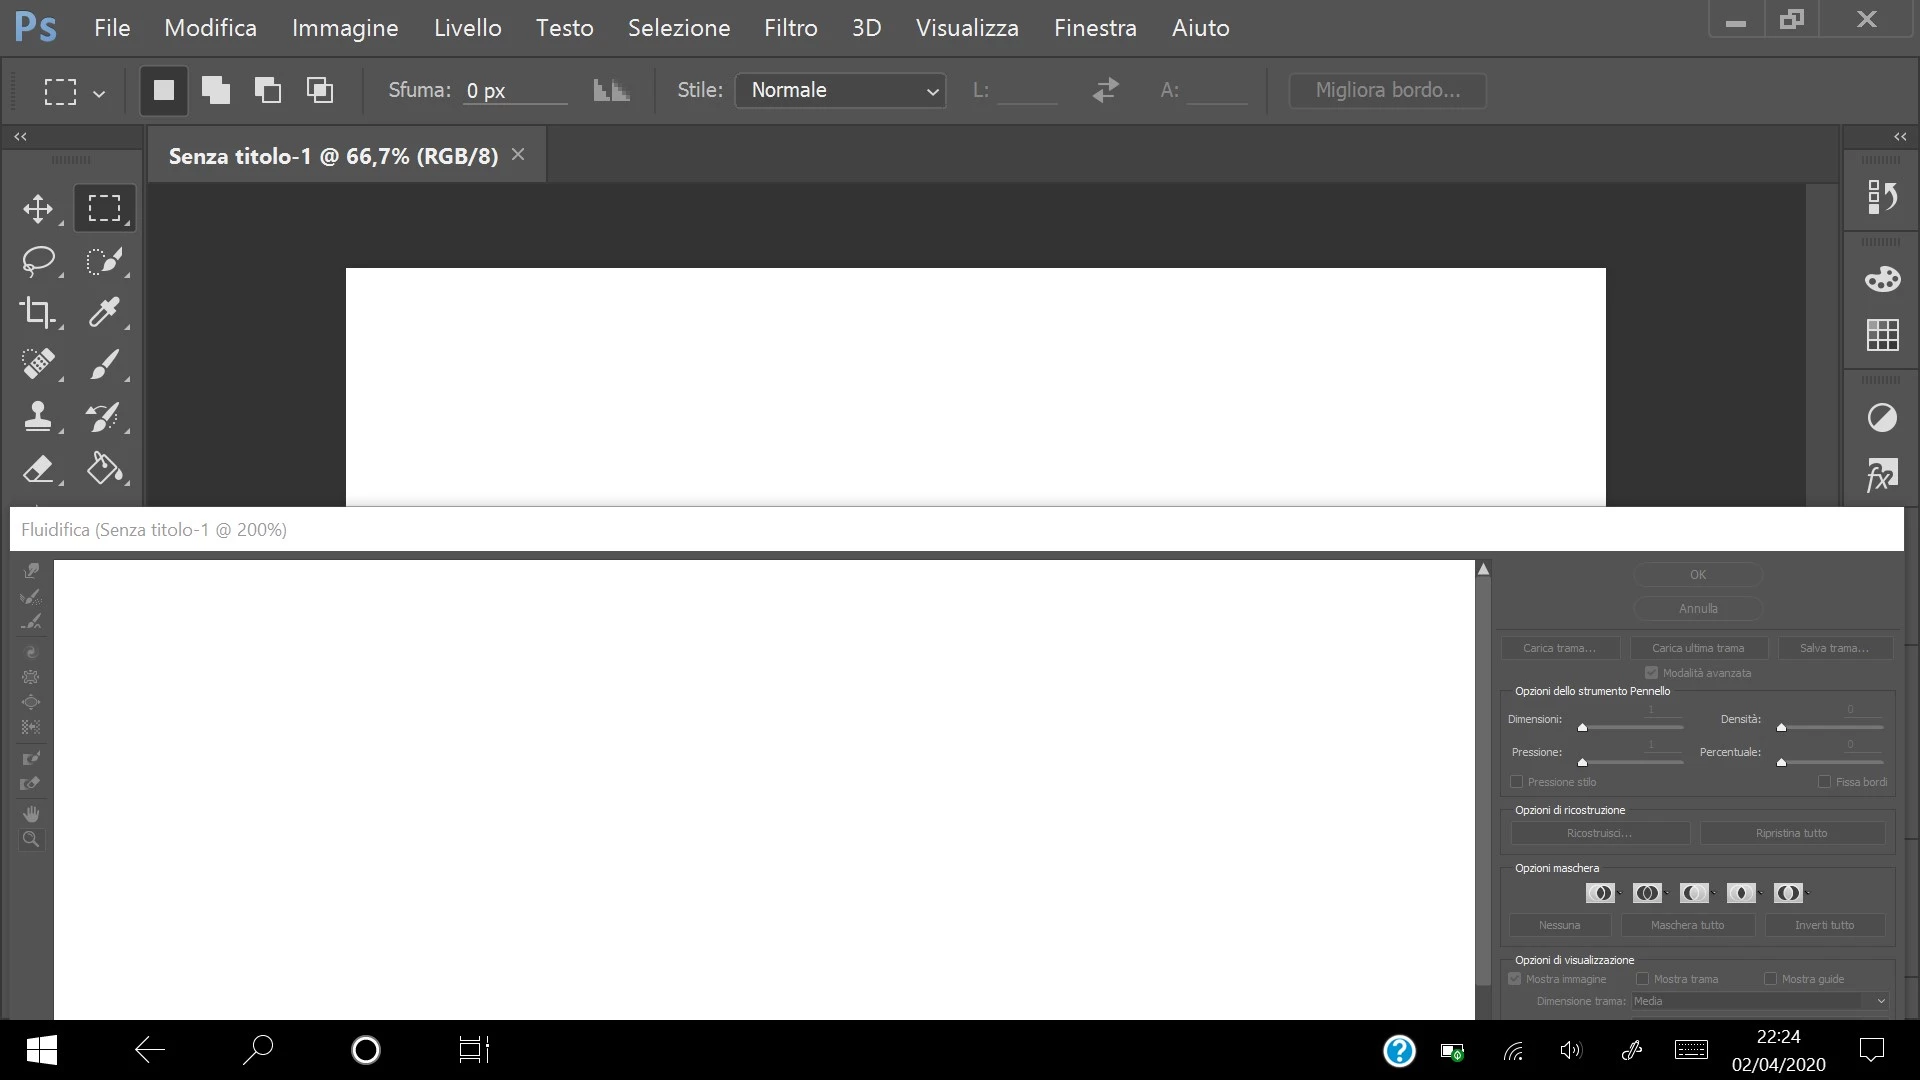
Task: Click the Sfuma pixel input field
Action: point(515,91)
